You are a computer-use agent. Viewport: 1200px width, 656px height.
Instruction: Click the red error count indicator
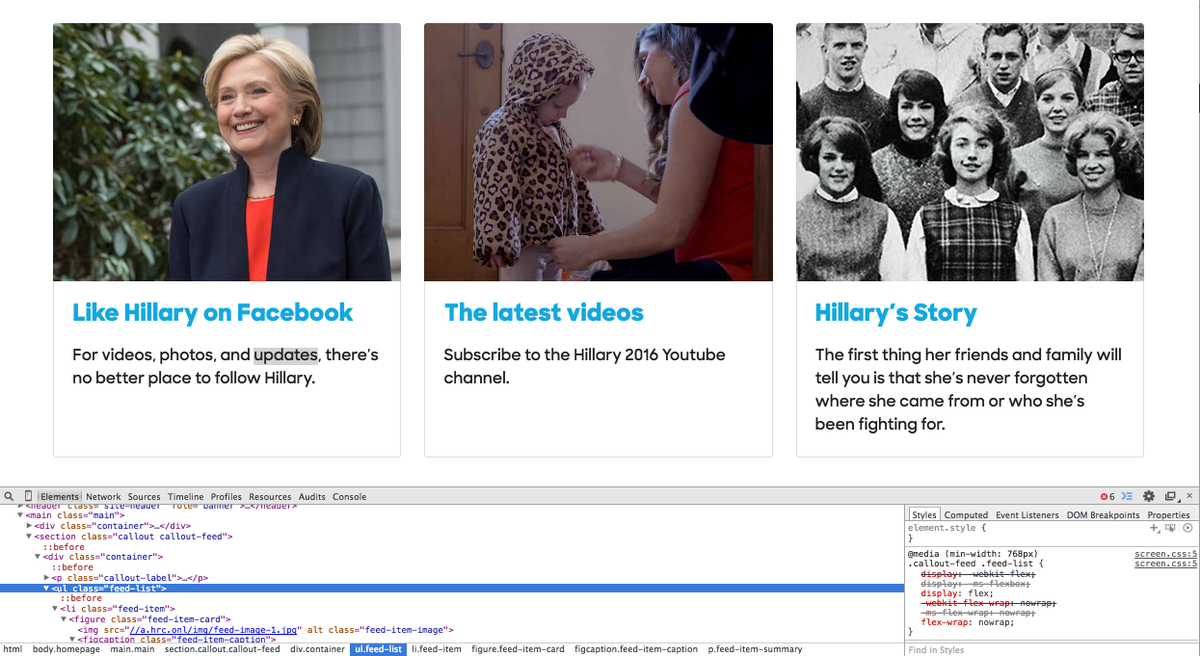click(x=1107, y=497)
